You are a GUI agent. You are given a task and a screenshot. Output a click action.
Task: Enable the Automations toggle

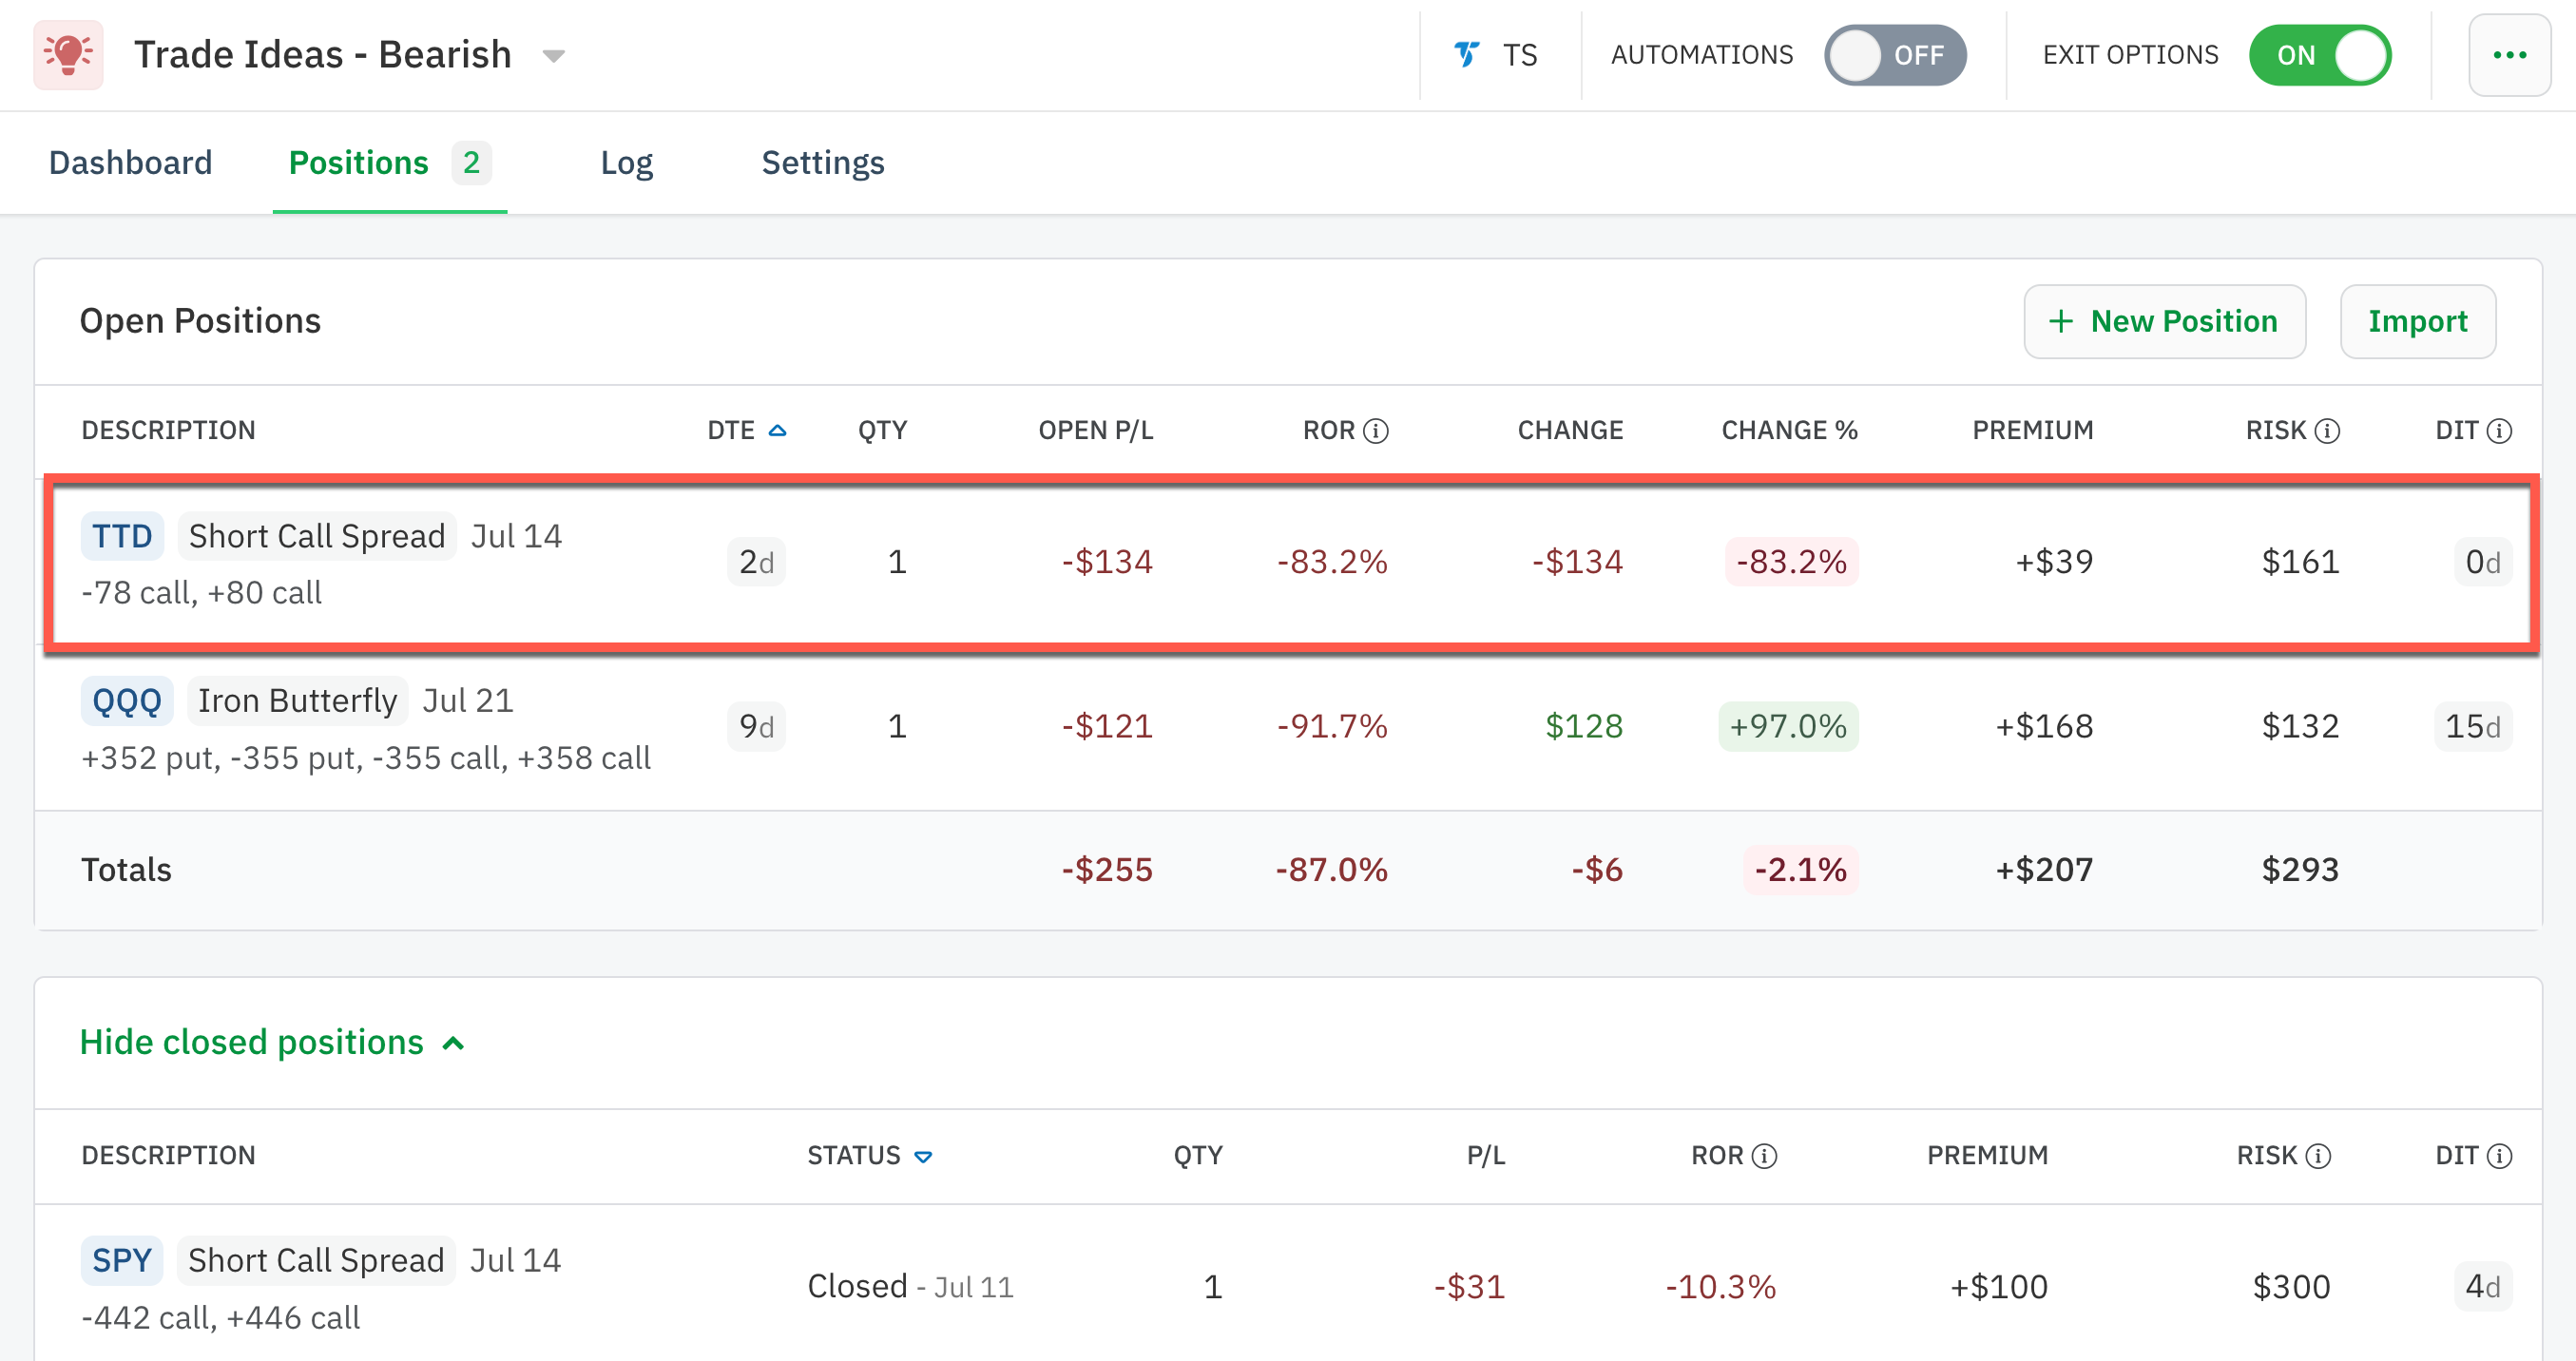[x=1894, y=55]
